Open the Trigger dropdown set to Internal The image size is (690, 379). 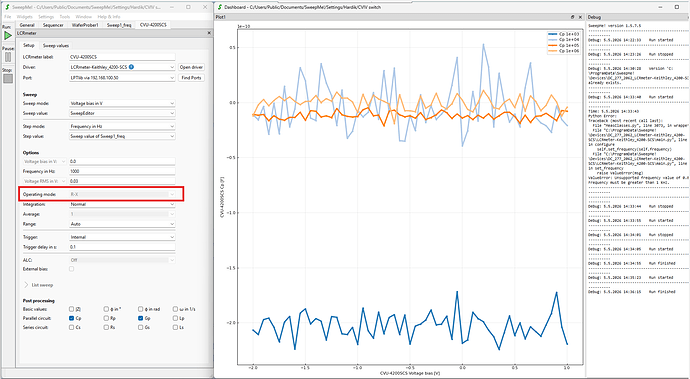pyautogui.click(x=122, y=237)
